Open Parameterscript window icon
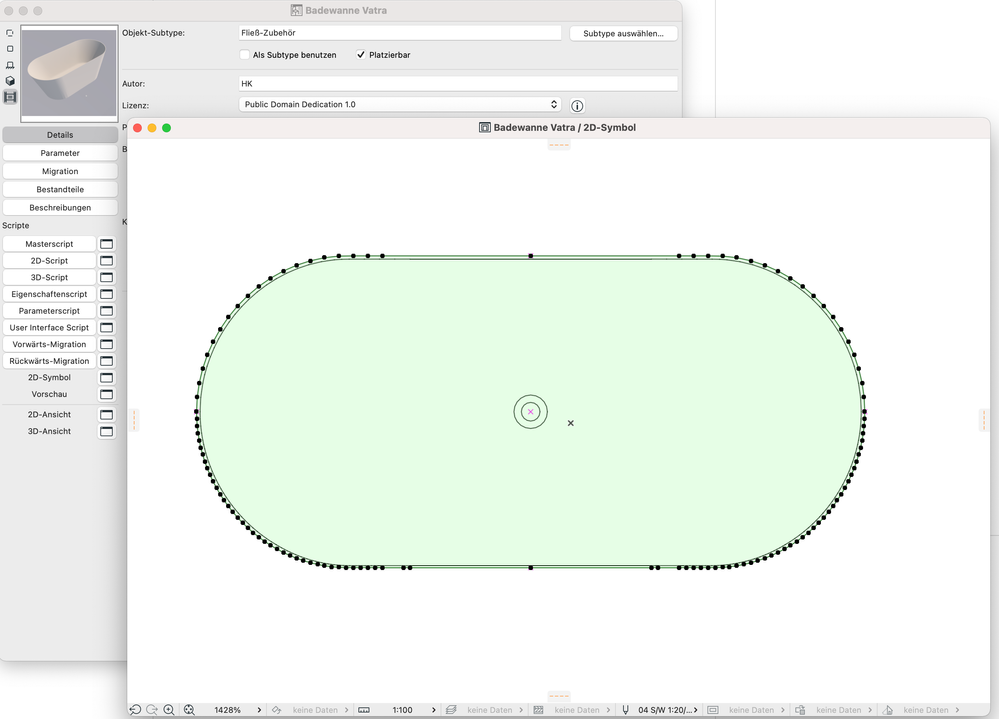 107,311
